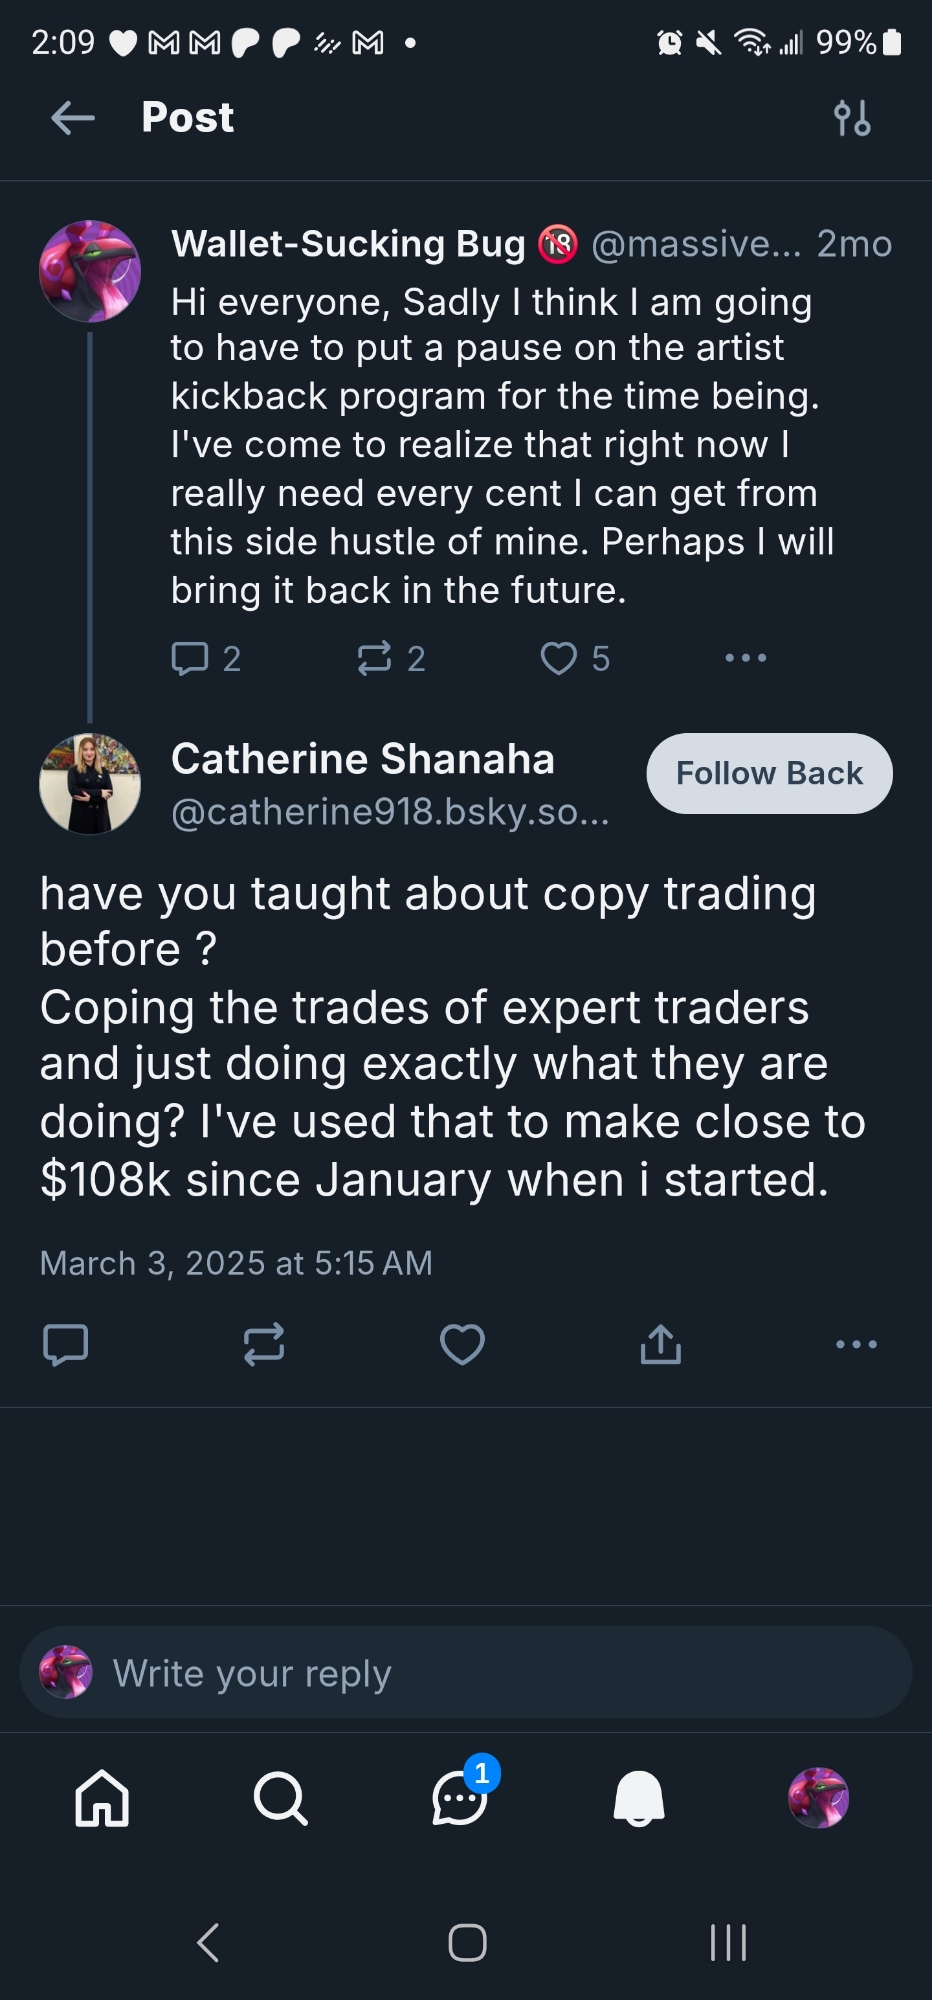This screenshot has width=932, height=2000.
Task: Repost Wallet-Sucking Bug's post
Action: [375, 658]
